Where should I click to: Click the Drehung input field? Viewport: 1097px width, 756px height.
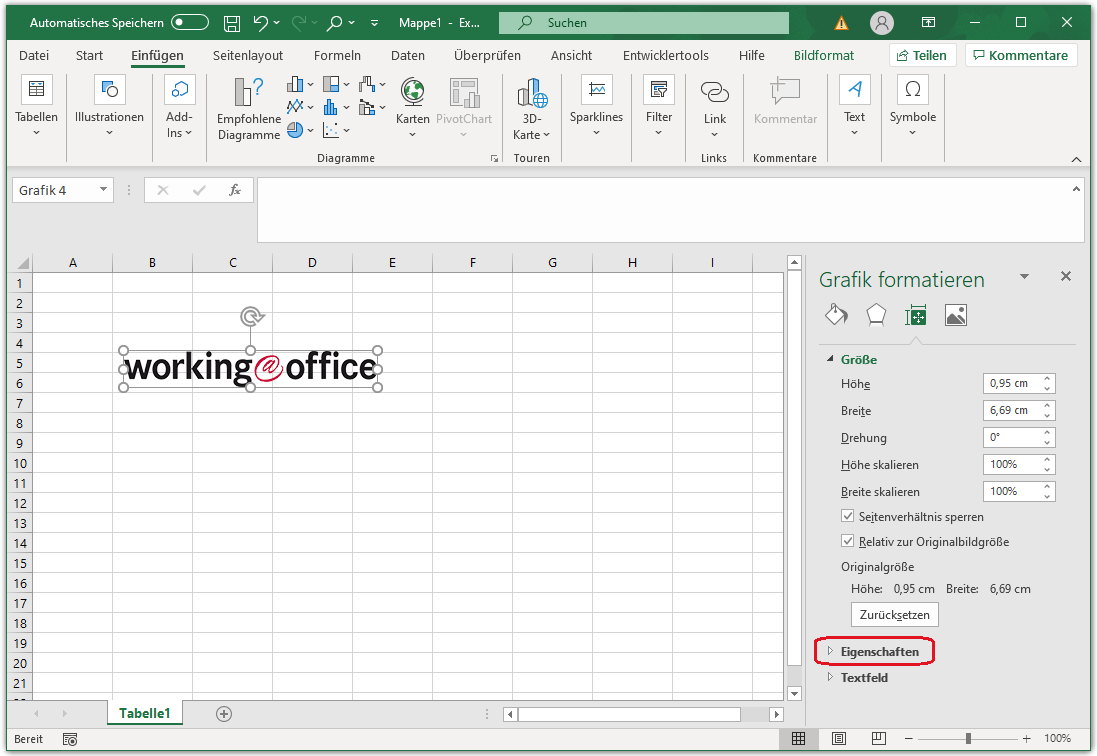click(1013, 437)
